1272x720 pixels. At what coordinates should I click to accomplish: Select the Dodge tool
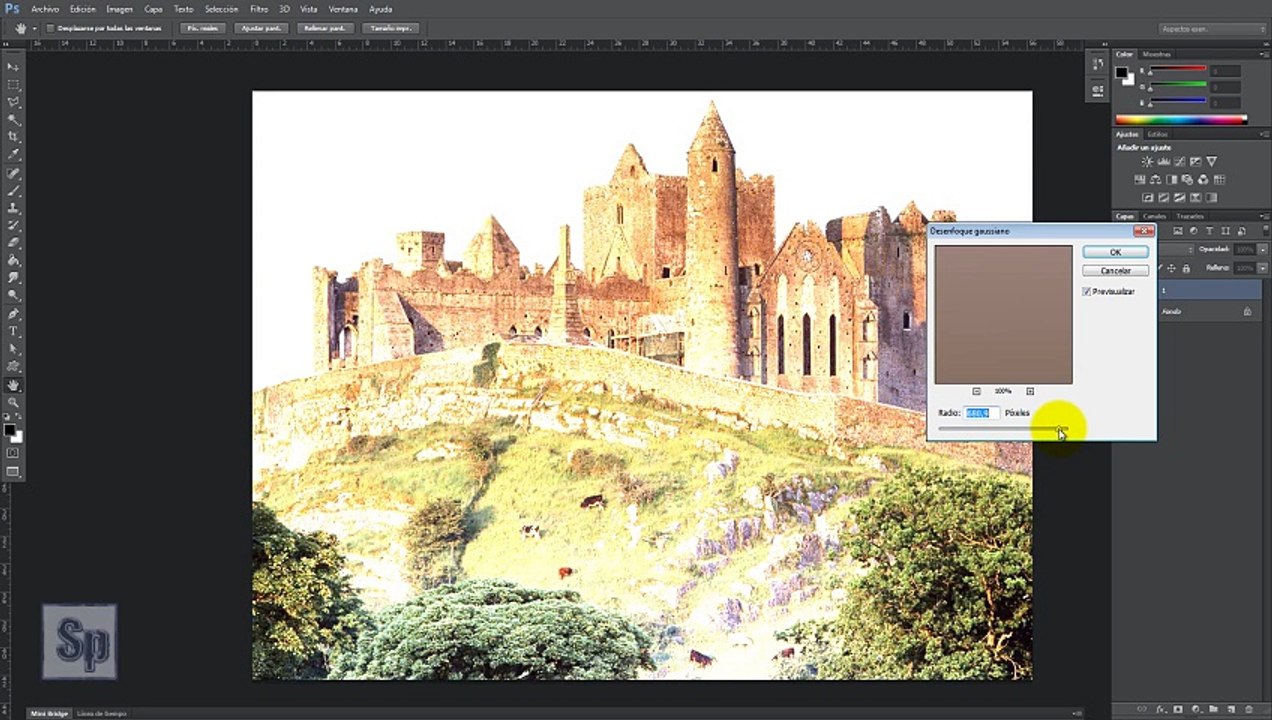14,296
